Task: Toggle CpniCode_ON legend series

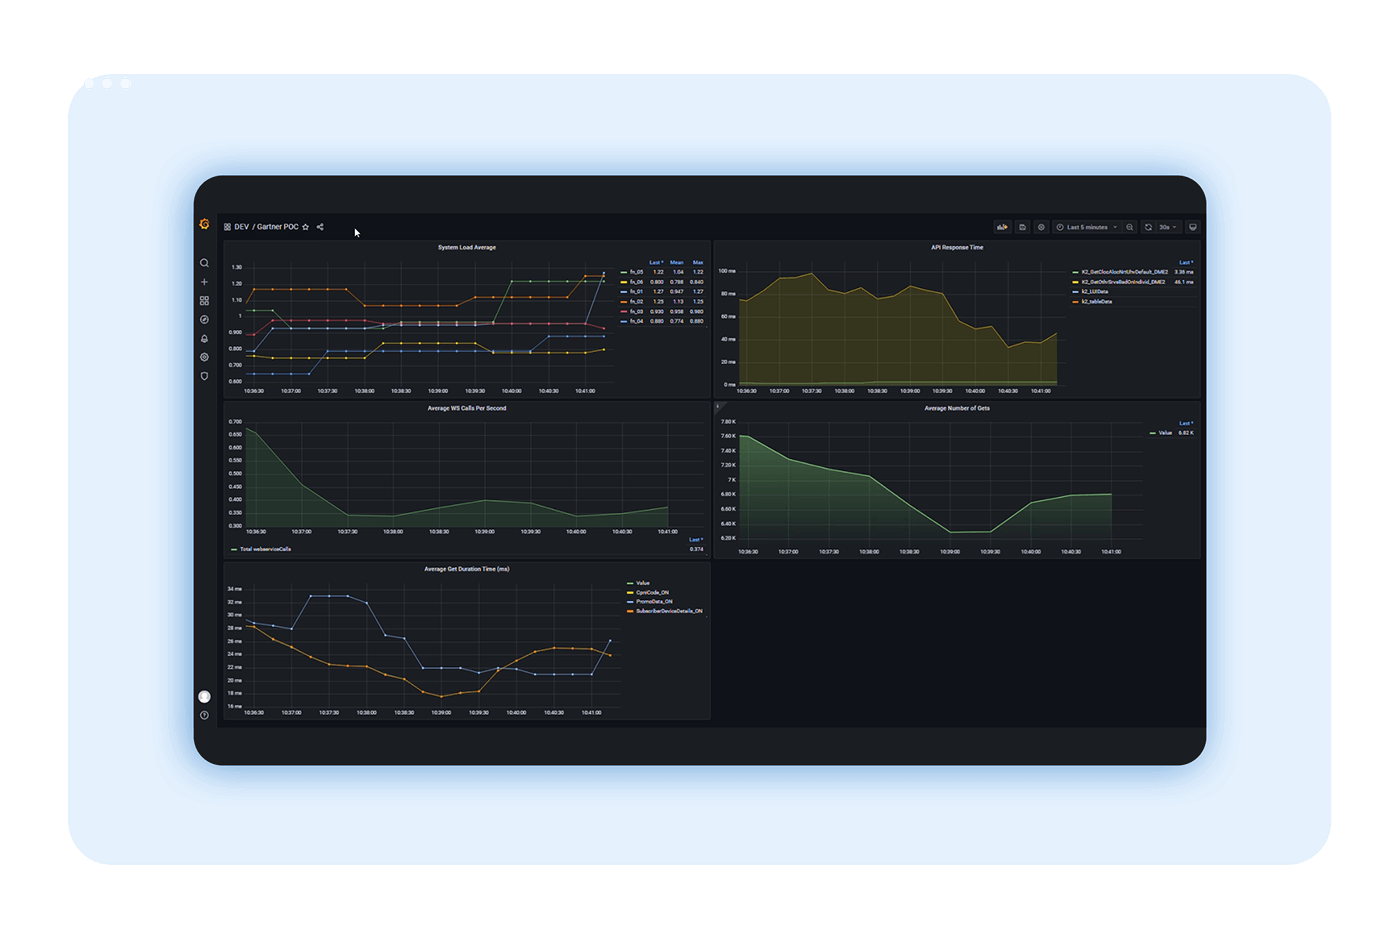Action: [x=652, y=592]
